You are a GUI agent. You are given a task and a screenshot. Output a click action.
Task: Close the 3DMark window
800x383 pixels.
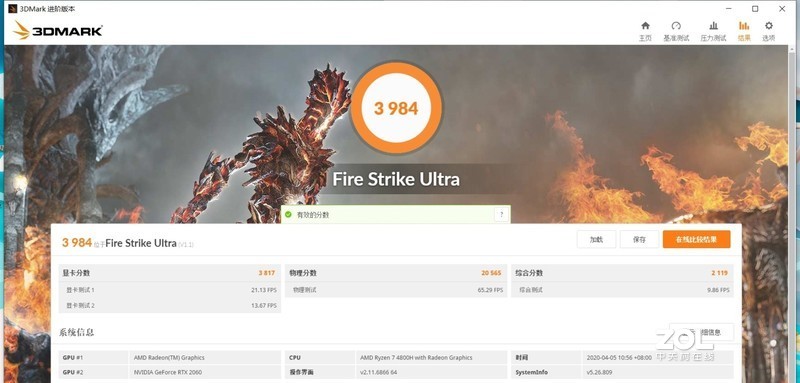pos(782,9)
